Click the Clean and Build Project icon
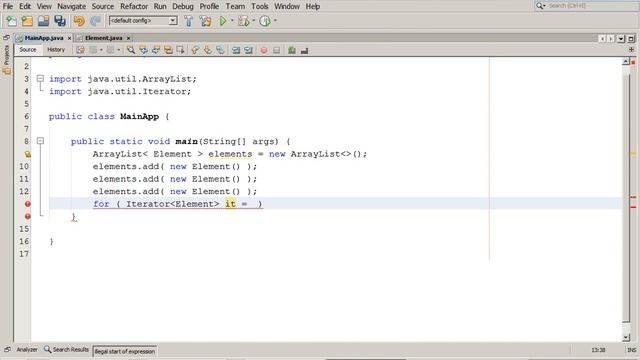The height and width of the screenshot is (360, 640). 206,21
